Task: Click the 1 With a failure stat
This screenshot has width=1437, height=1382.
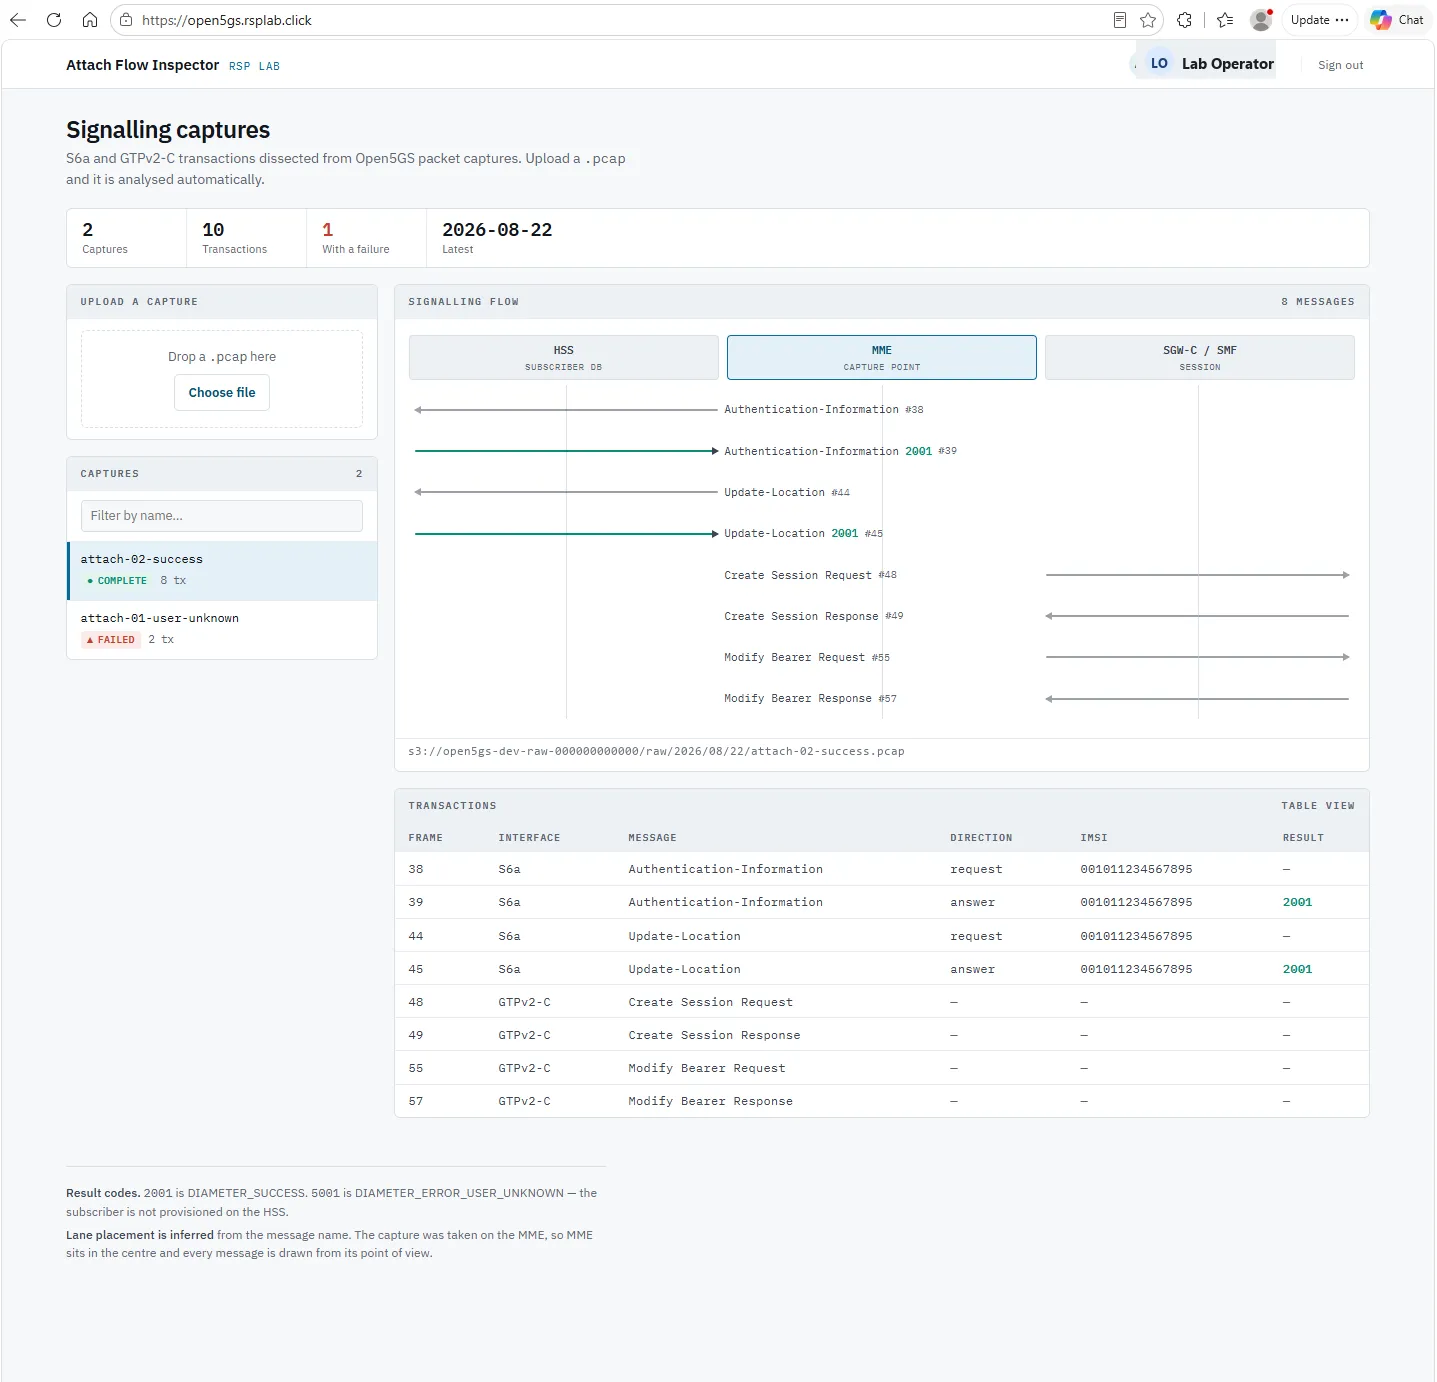Action: pyautogui.click(x=366, y=238)
